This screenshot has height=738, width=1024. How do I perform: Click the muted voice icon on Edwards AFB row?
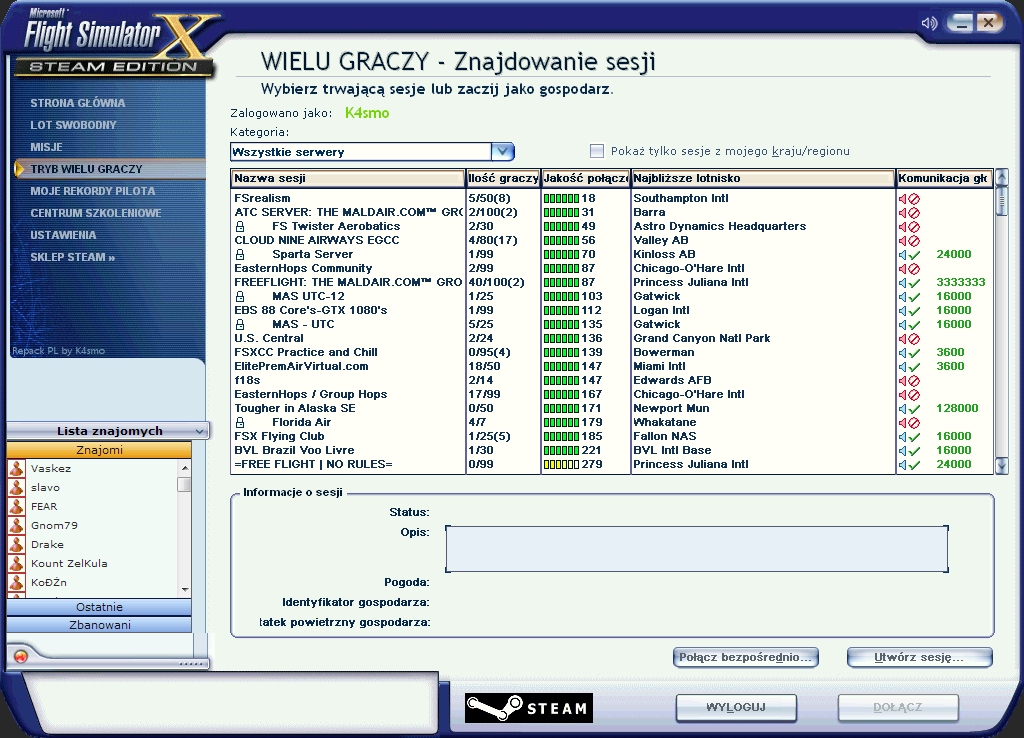[909, 381]
